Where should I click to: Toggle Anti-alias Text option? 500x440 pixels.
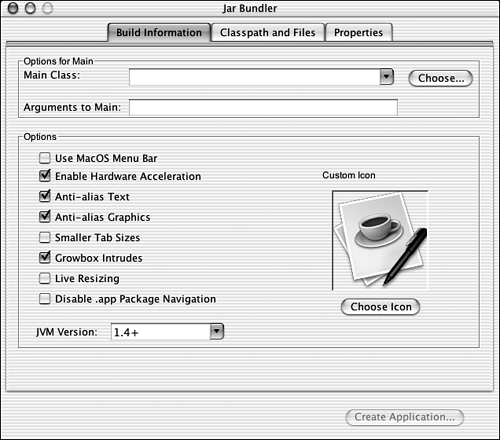45,196
